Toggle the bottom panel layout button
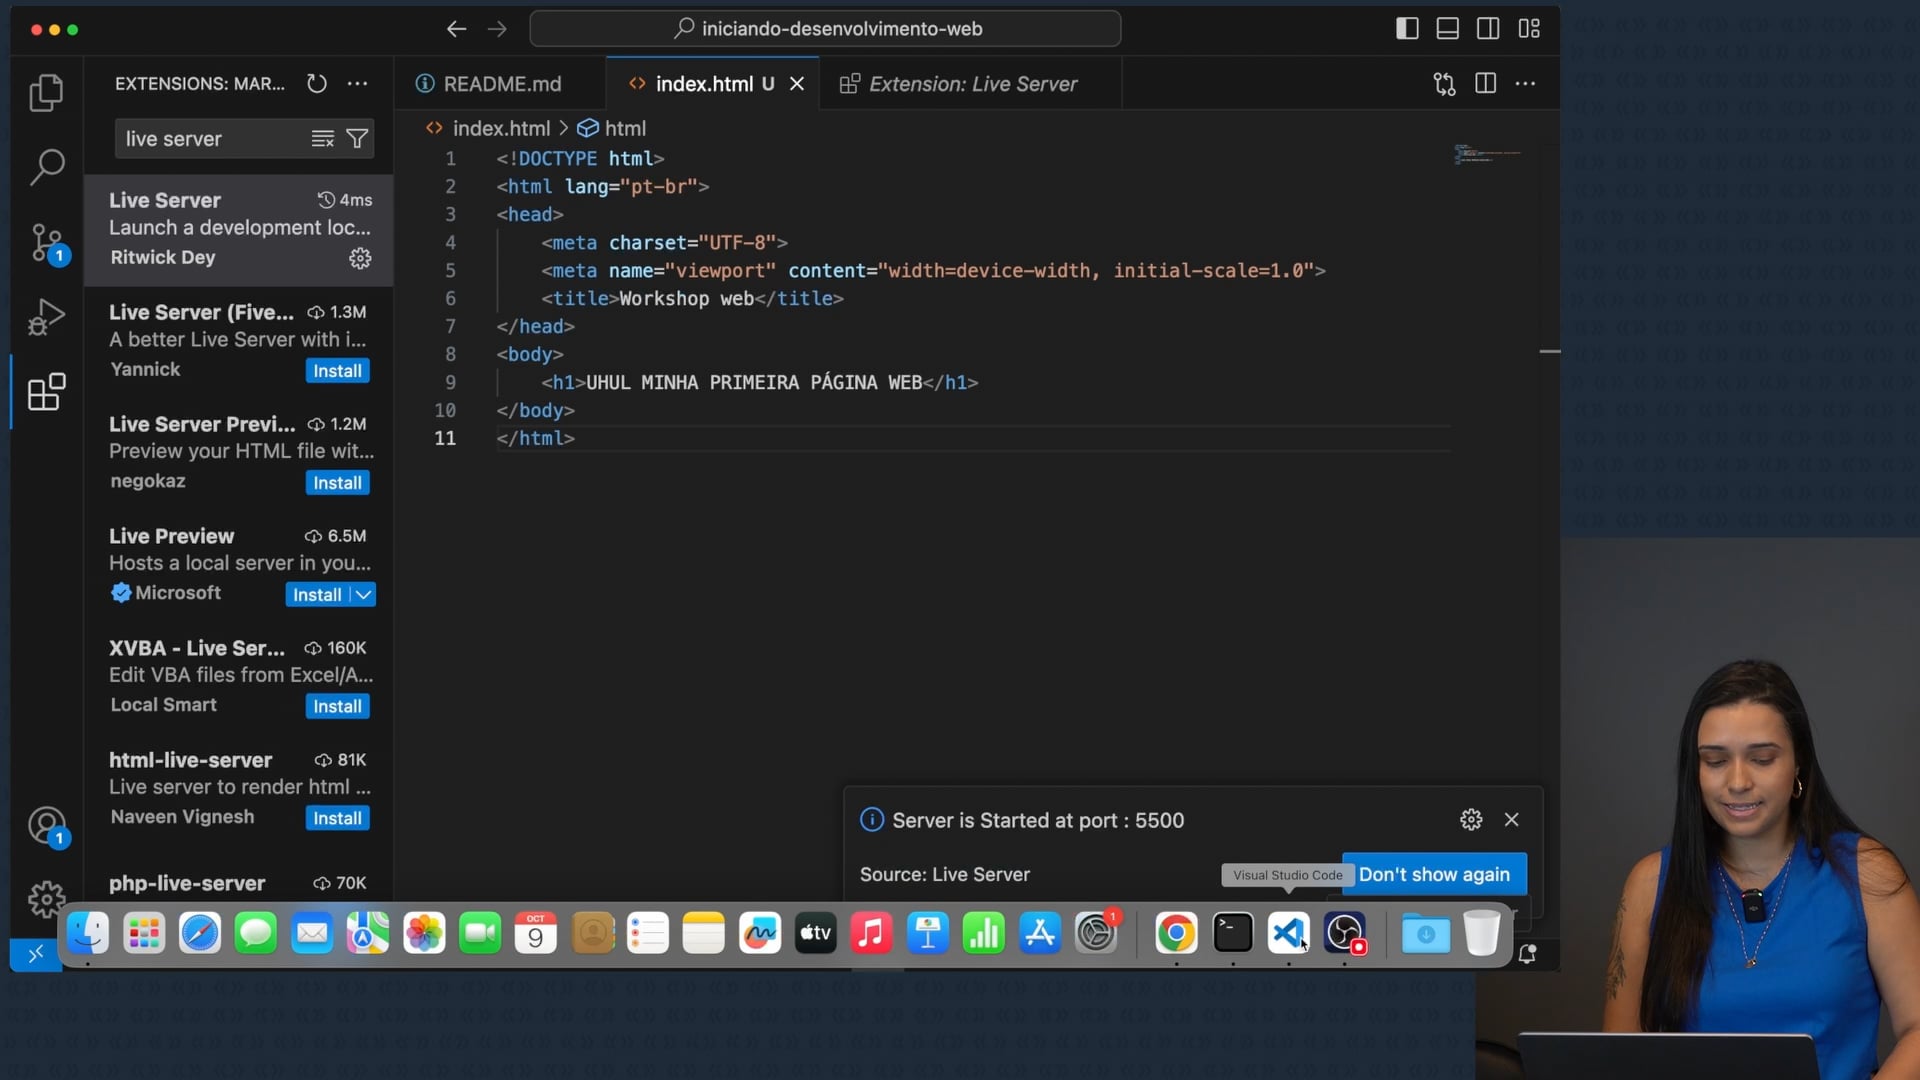Image resolution: width=1920 pixels, height=1080 pixels. 1447,28
